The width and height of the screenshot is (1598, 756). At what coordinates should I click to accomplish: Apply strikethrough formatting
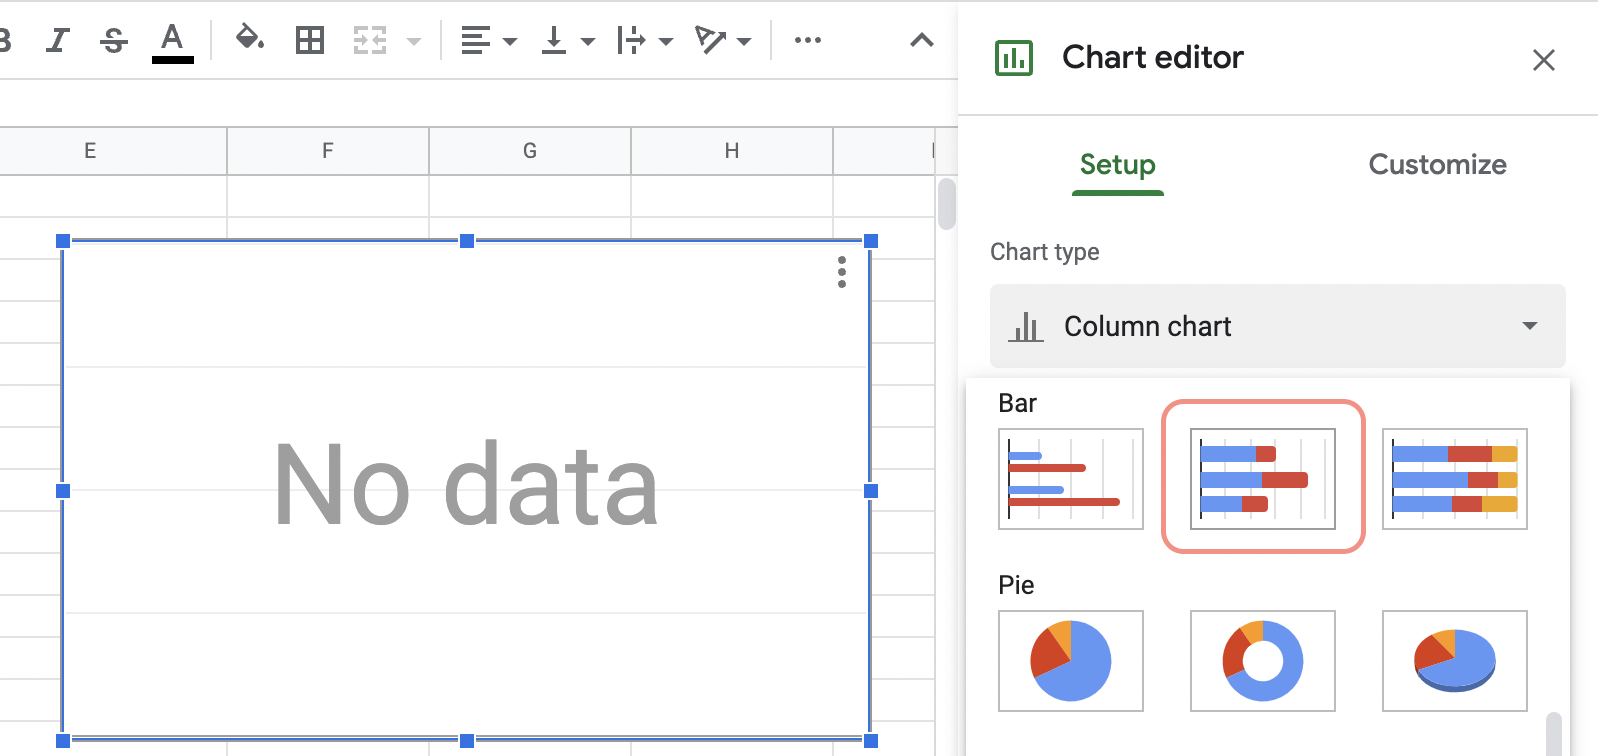point(114,41)
